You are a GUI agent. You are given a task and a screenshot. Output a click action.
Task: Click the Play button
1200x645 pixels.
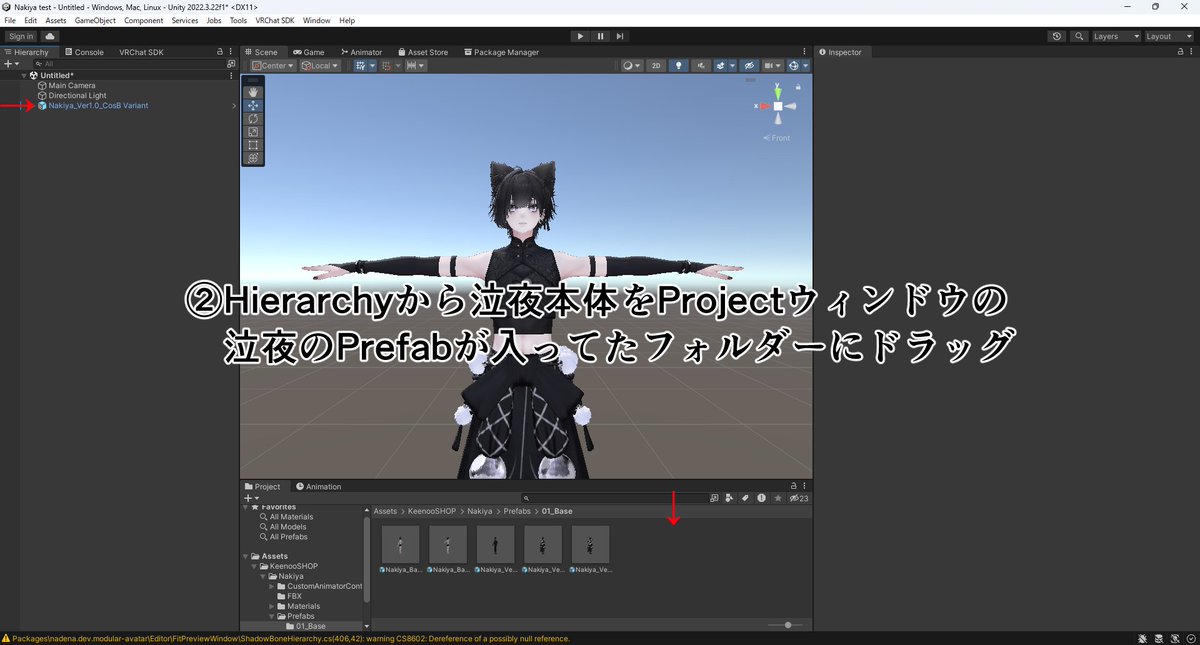point(579,36)
